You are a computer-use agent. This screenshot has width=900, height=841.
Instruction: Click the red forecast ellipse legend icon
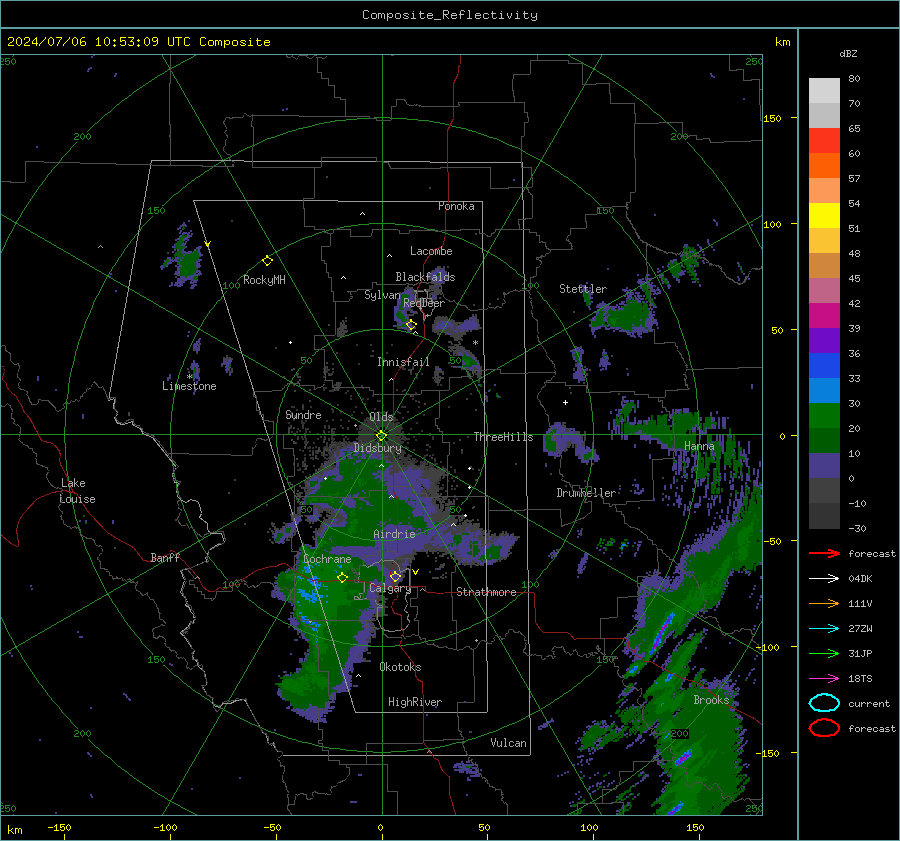[824, 728]
